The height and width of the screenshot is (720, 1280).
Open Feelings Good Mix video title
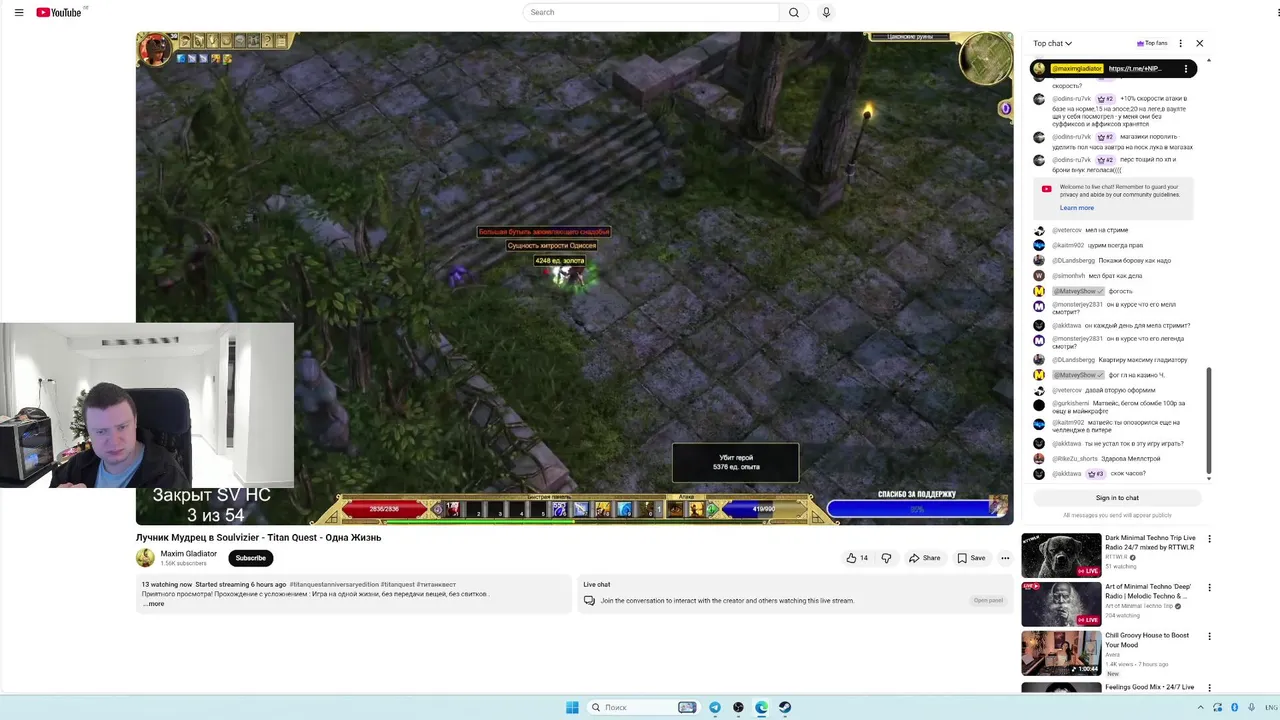point(1150,687)
